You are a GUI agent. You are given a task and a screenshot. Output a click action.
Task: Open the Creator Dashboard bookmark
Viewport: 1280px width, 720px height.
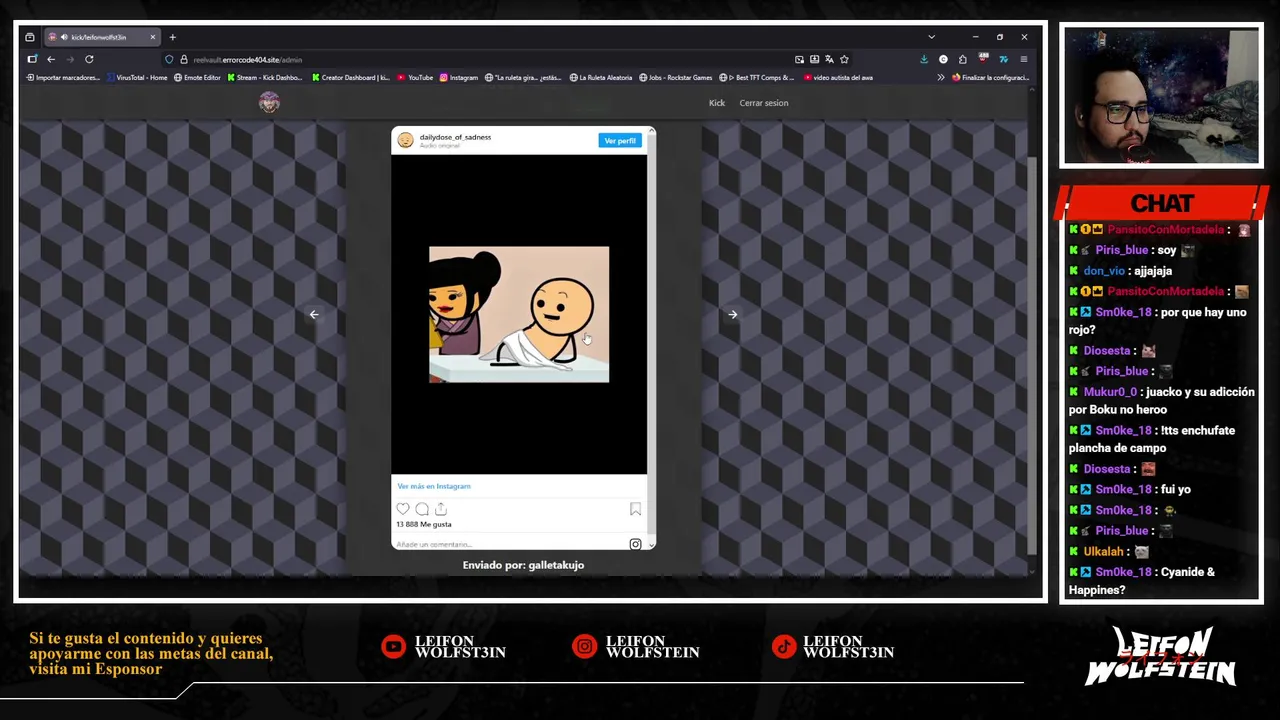pos(350,77)
